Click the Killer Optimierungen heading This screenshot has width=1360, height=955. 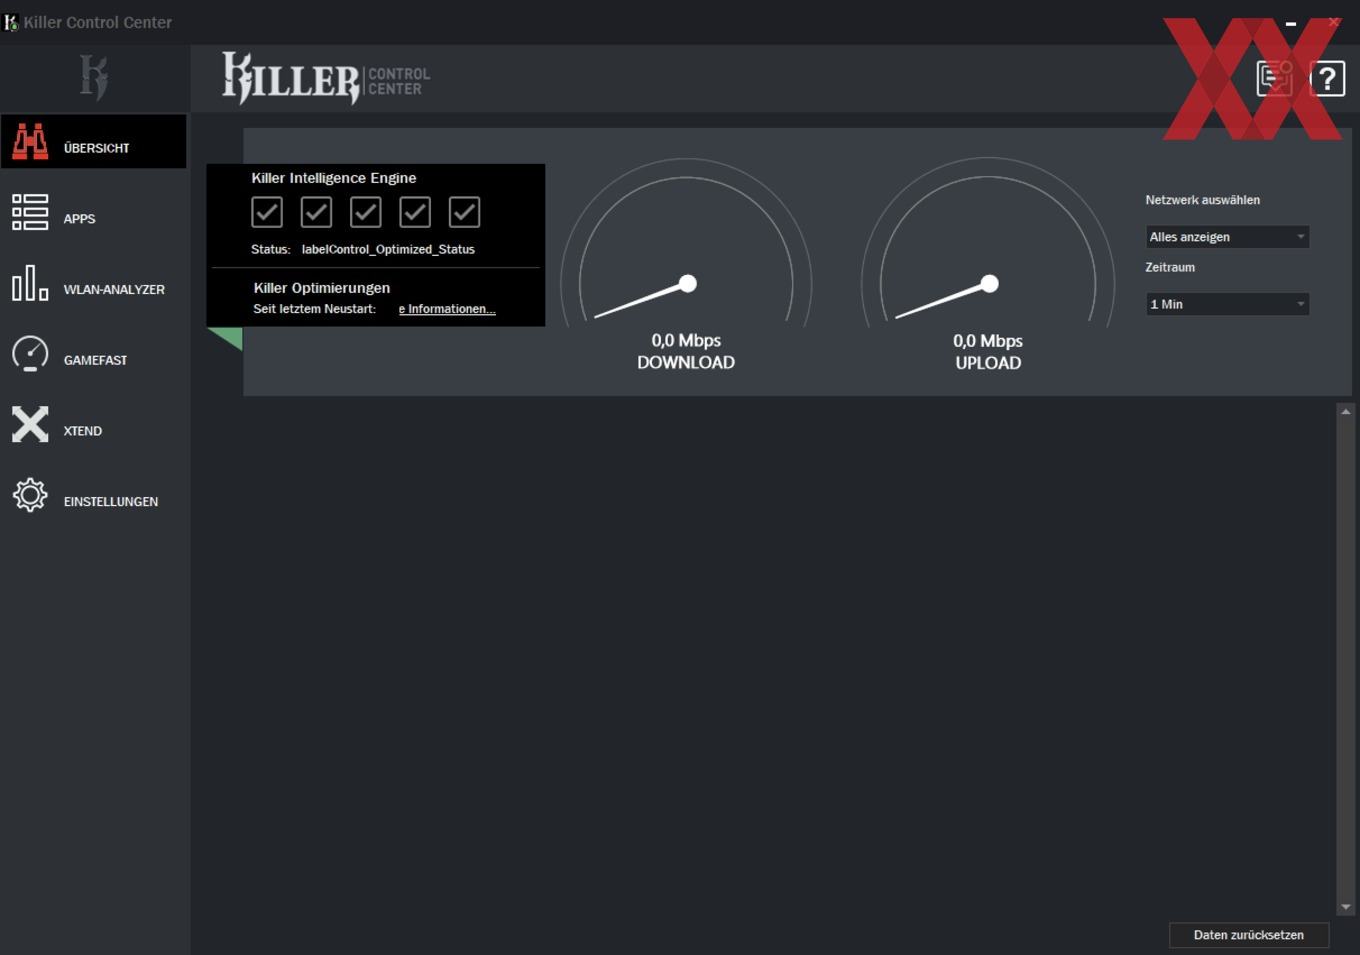tap(322, 288)
